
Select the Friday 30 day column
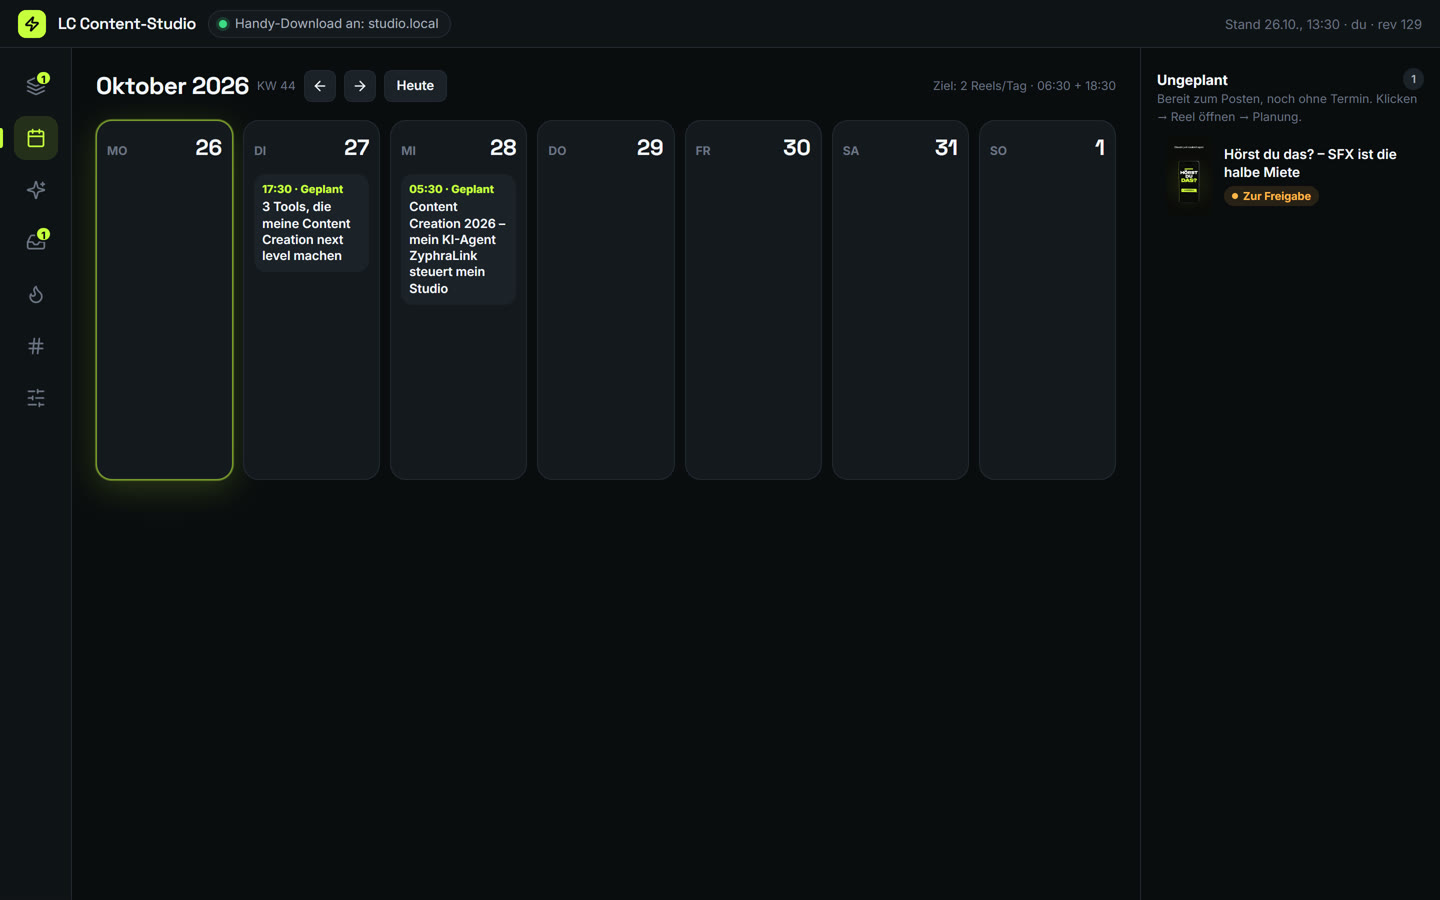(753, 300)
